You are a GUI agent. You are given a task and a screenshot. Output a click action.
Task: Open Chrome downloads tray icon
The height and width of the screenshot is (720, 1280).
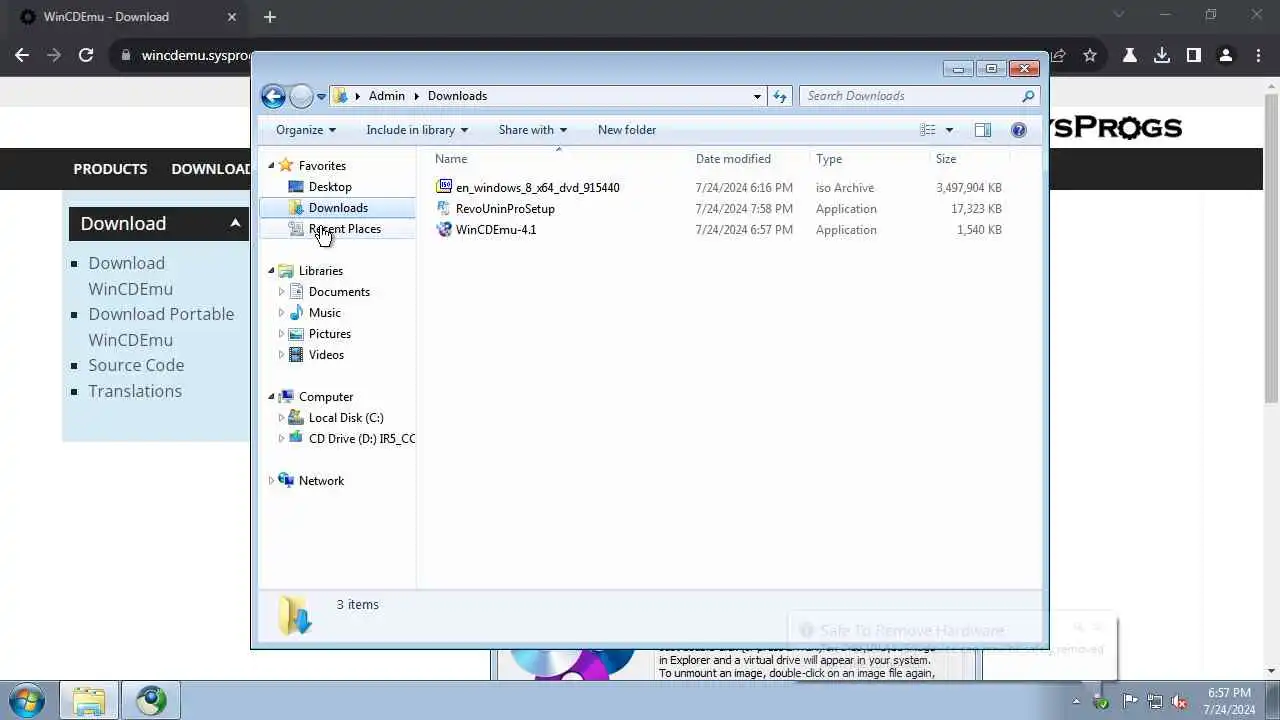(x=1162, y=56)
